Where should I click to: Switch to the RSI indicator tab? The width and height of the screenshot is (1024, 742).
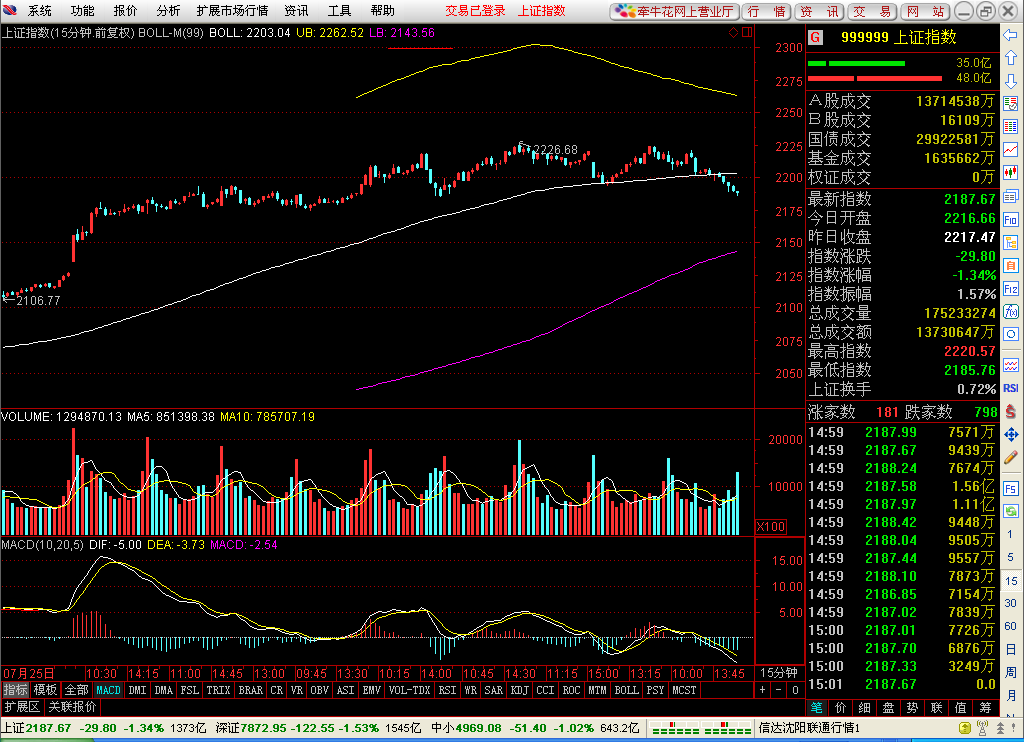tap(447, 690)
